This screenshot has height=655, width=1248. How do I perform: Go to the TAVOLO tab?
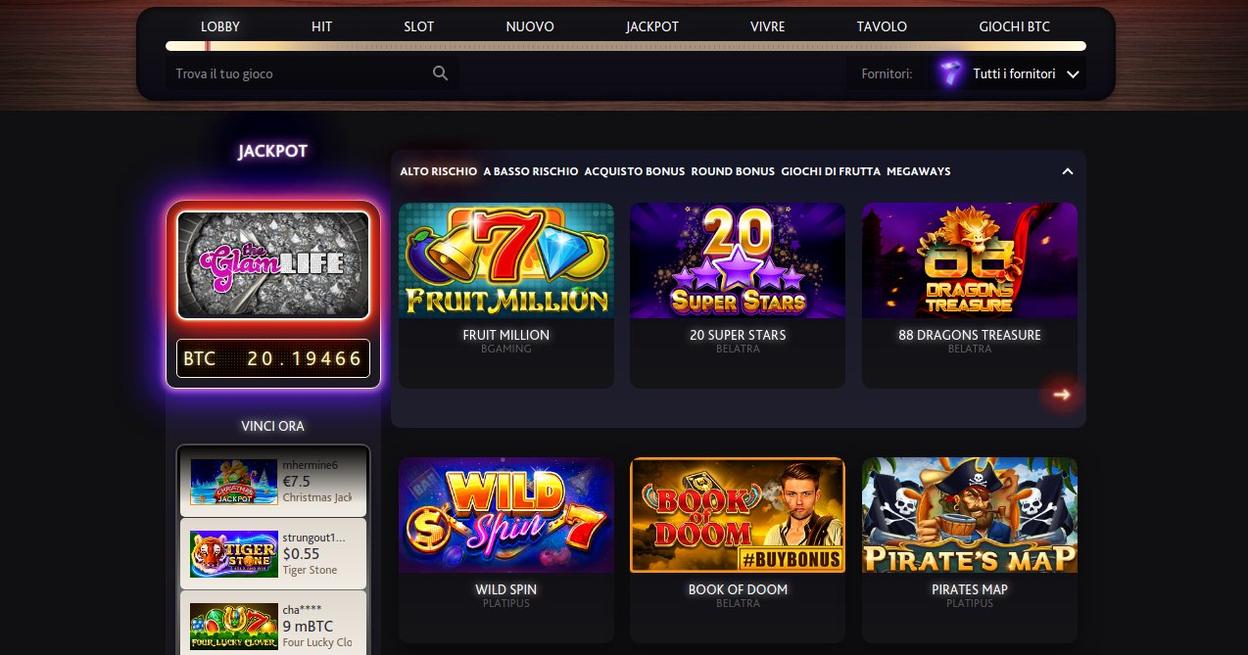click(881, 27)
